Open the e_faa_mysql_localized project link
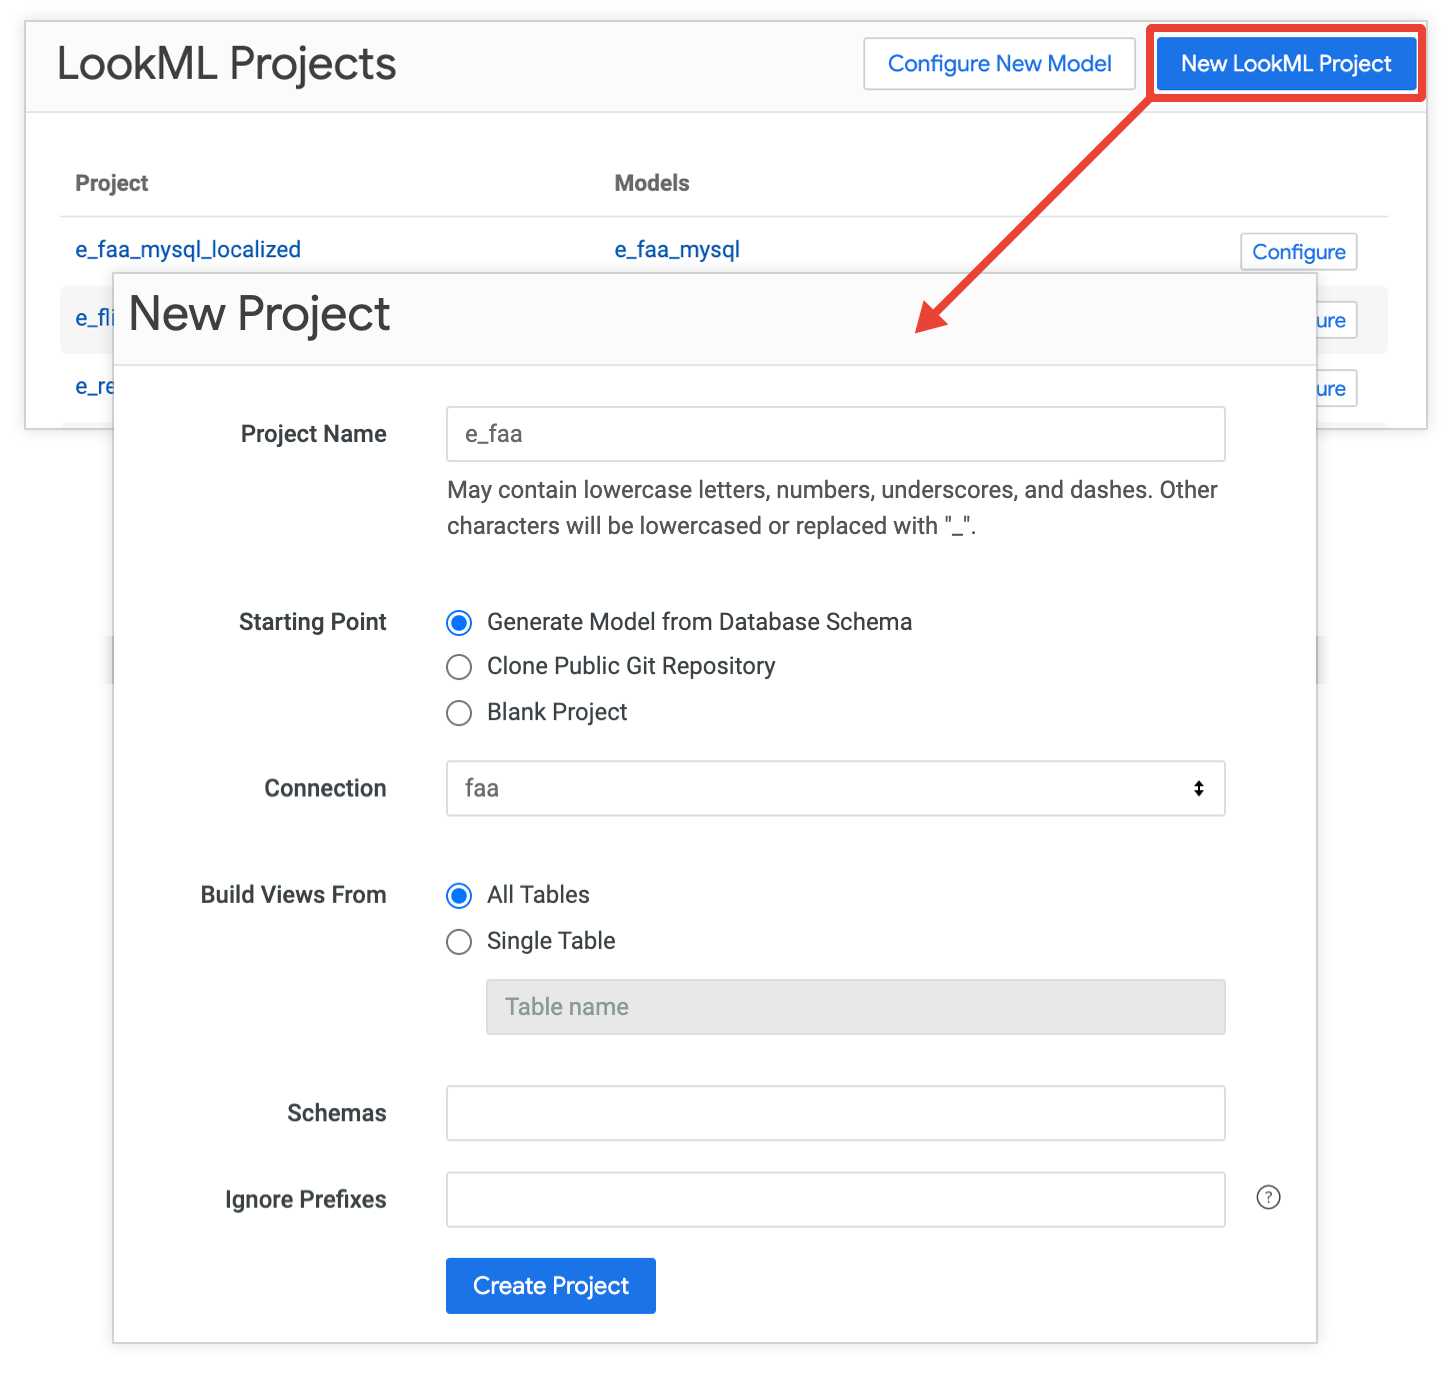Screen dimensions: 1444x1374 pos(188,250)
